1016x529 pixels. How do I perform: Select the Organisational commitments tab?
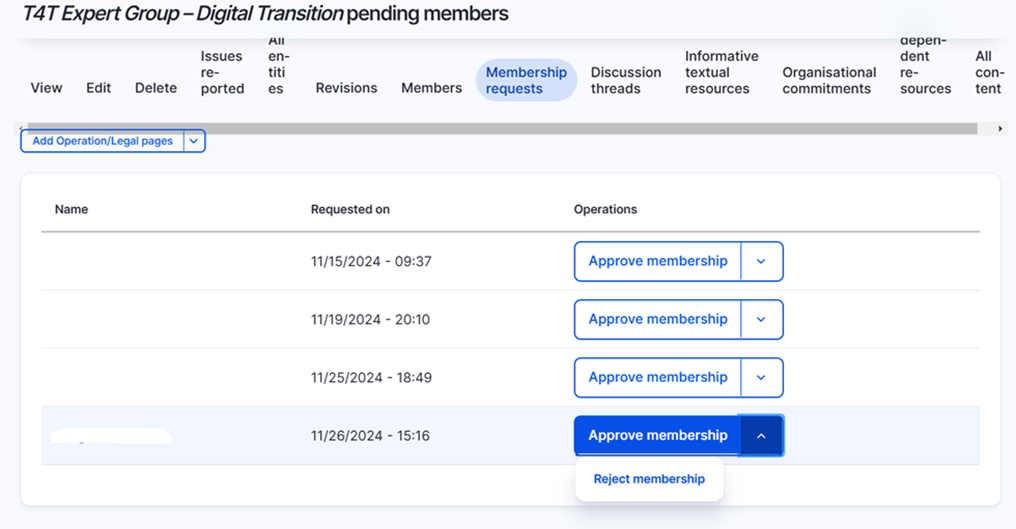pos(829,80)
